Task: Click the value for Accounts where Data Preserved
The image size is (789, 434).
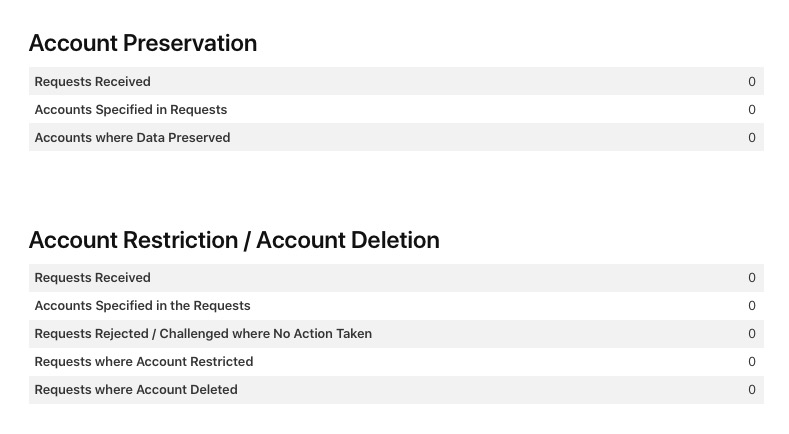Action: (752, 137)
